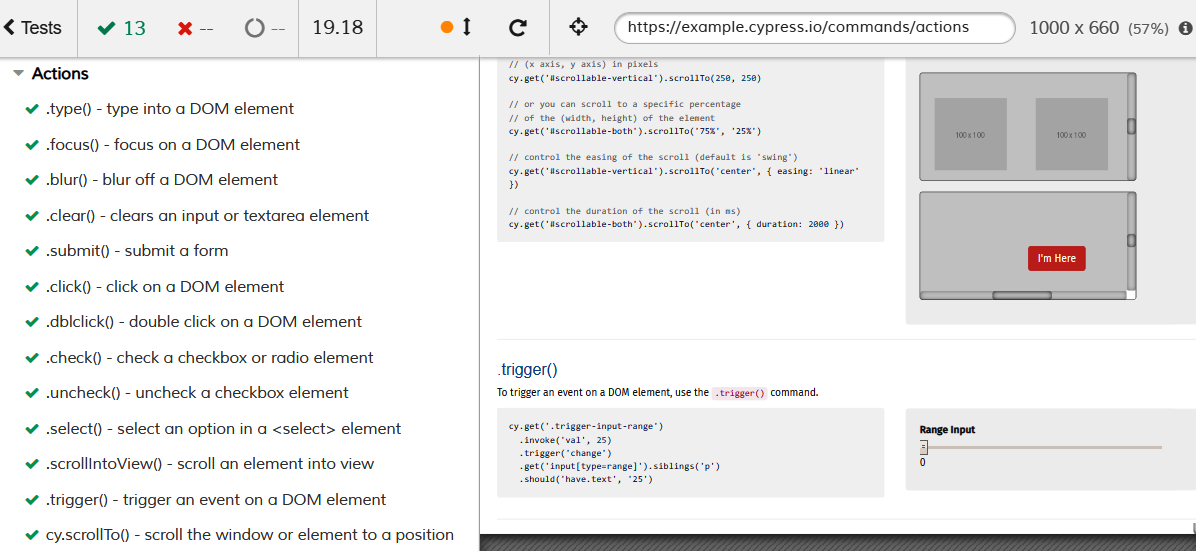Click the back chevron beside Tests
This screenshot has height=551, width=1196.
click(9, 28)
